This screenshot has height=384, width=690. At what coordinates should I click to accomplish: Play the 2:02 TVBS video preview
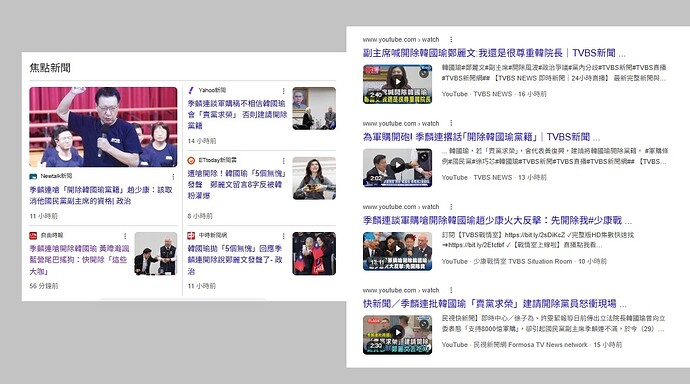pos(397,168)
